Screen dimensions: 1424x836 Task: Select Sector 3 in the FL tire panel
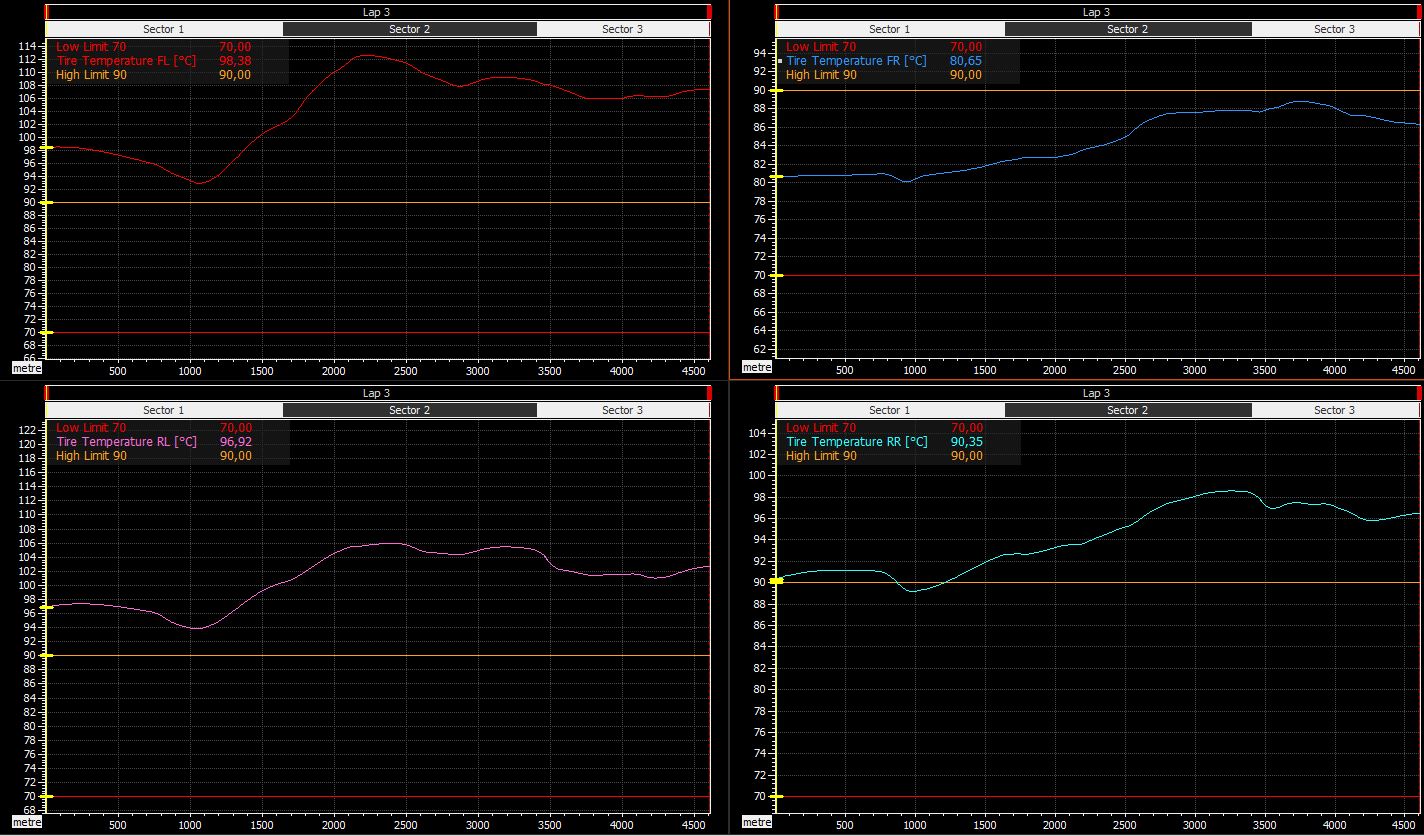pyautogui.click(x=623, y=29)
